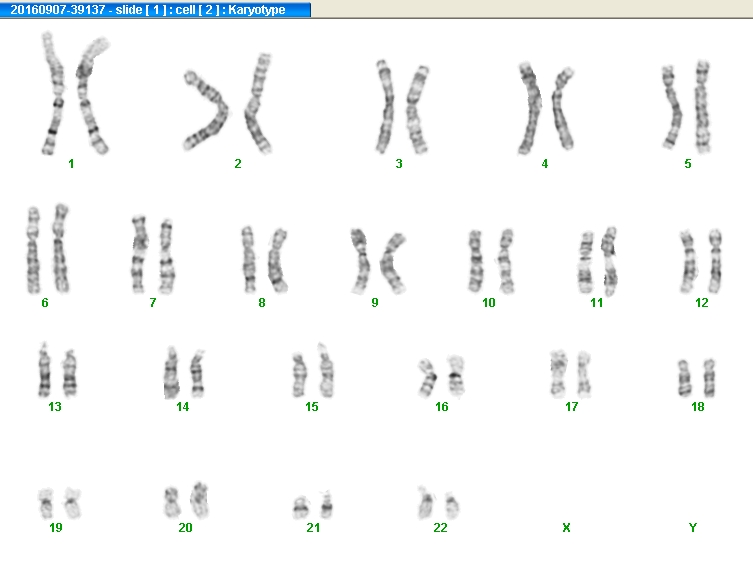Click the green label '22'
The image size is (753, 579).
[x=440, y=528]
